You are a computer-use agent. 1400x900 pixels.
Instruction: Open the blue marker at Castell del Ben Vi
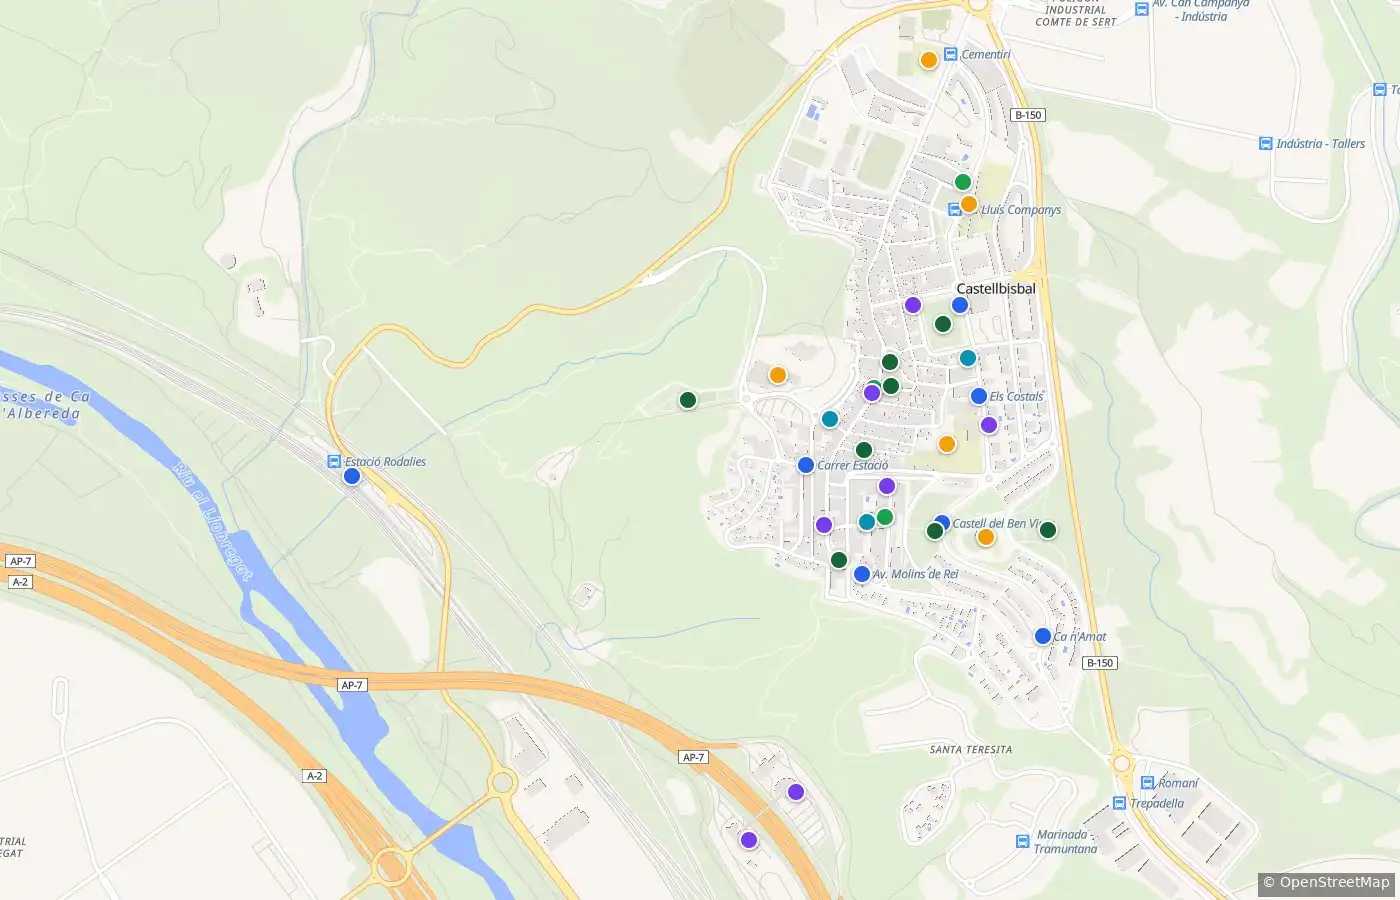942,522
